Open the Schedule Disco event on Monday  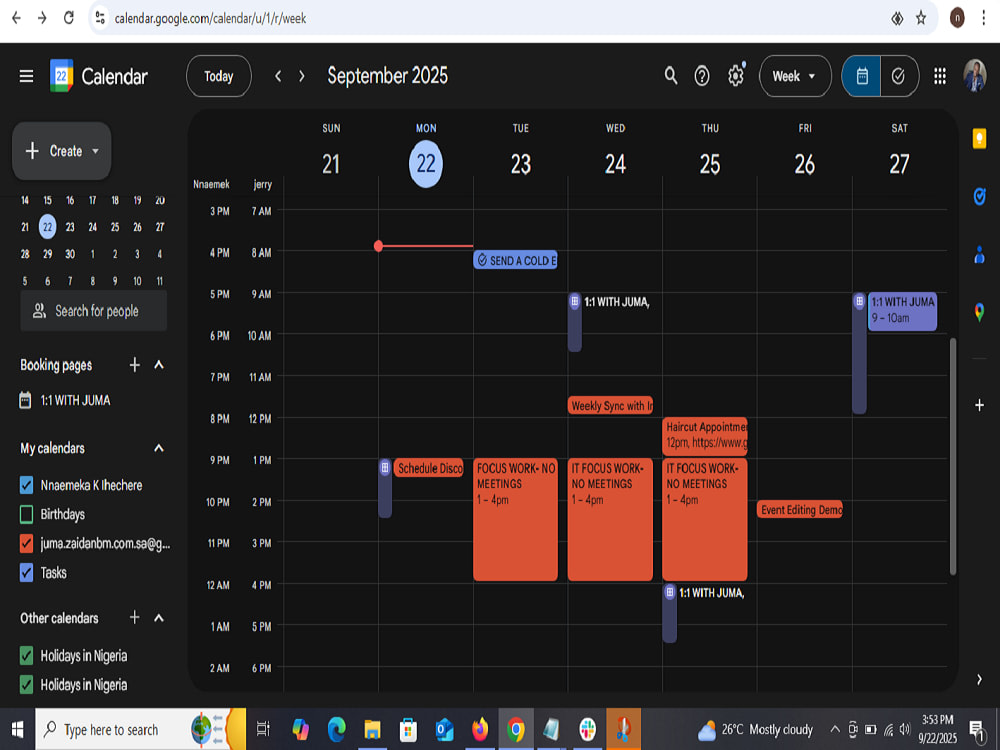coord(429,468)
